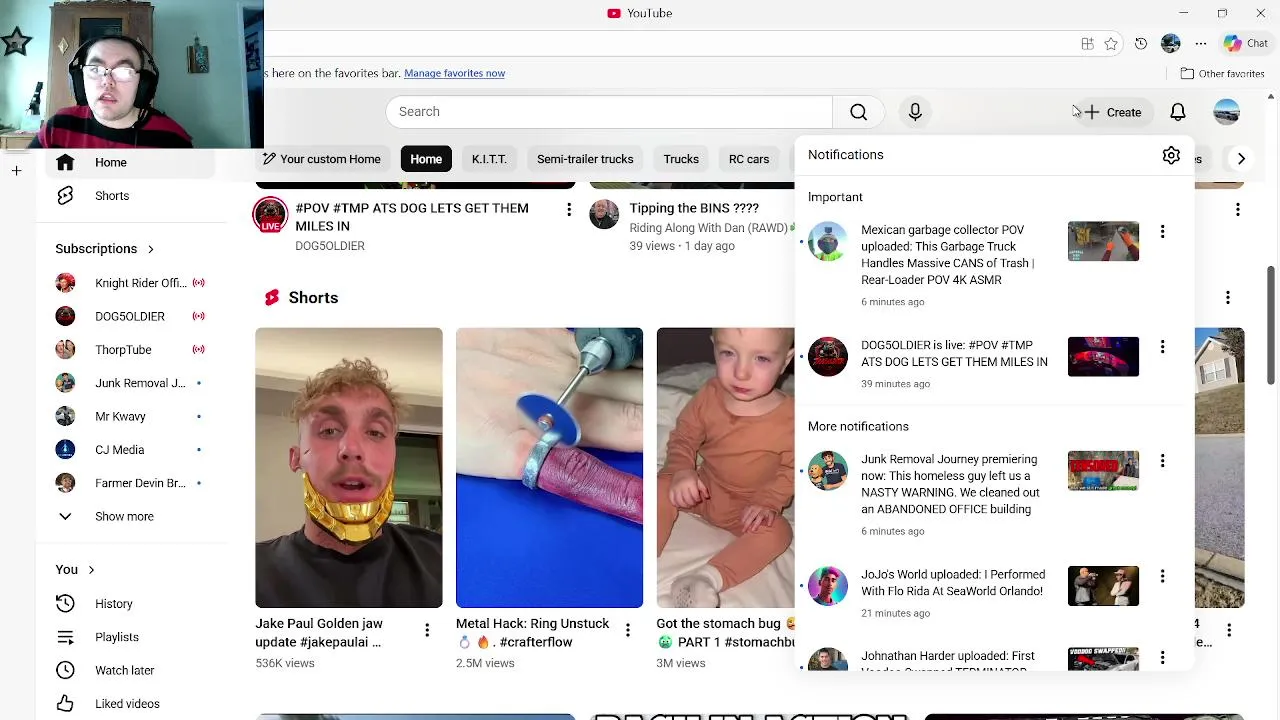The width and height of the screenshot is (1280, 720).
Task: Select the Home category chip
Action: point(426,159)
